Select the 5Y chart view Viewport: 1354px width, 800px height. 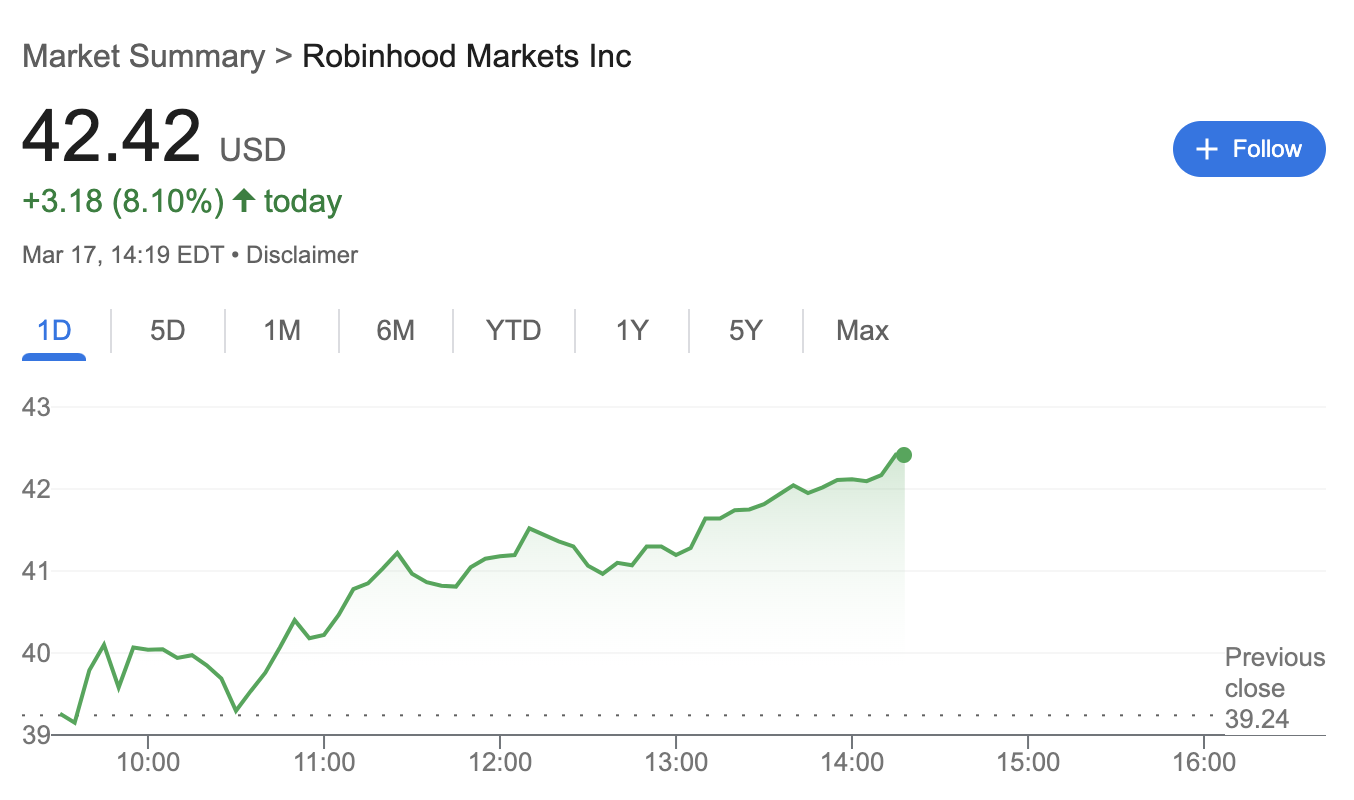click(745, 330)
